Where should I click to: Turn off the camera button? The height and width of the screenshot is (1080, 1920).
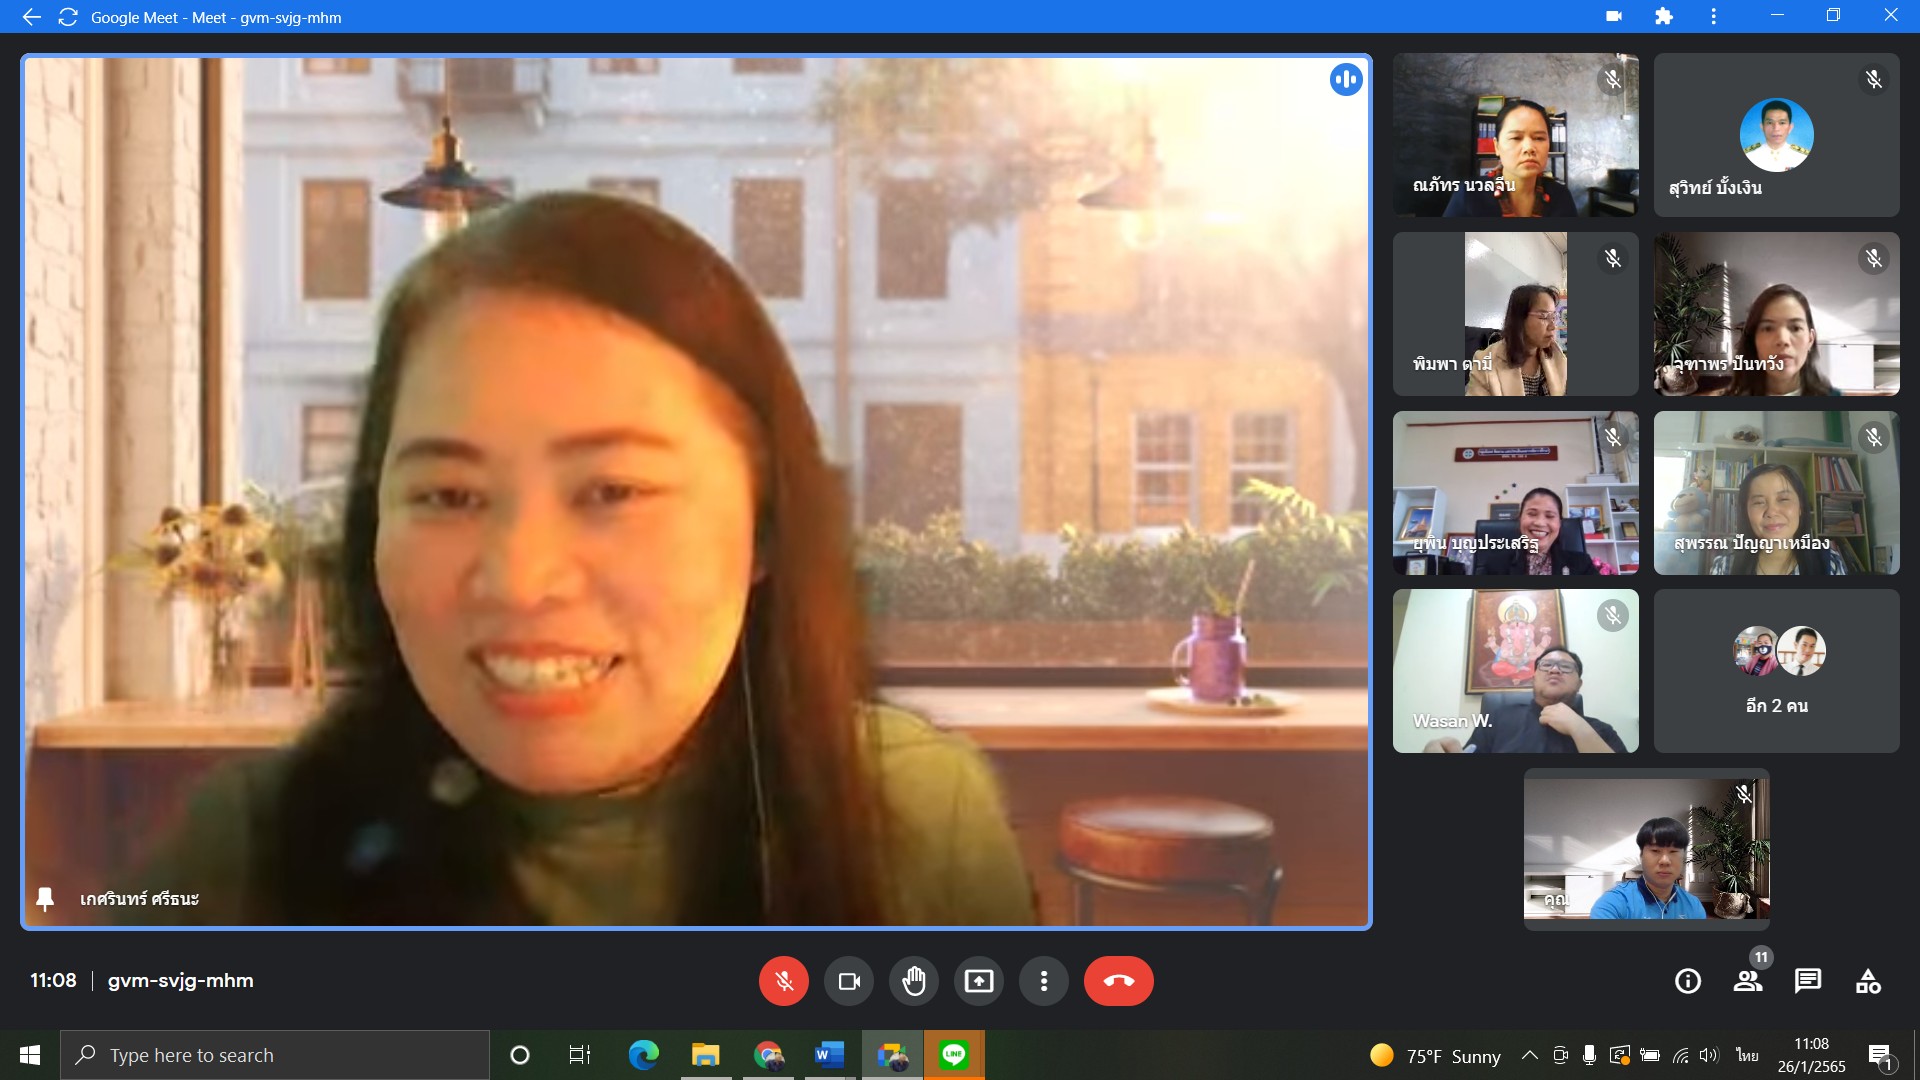point(849,981)
